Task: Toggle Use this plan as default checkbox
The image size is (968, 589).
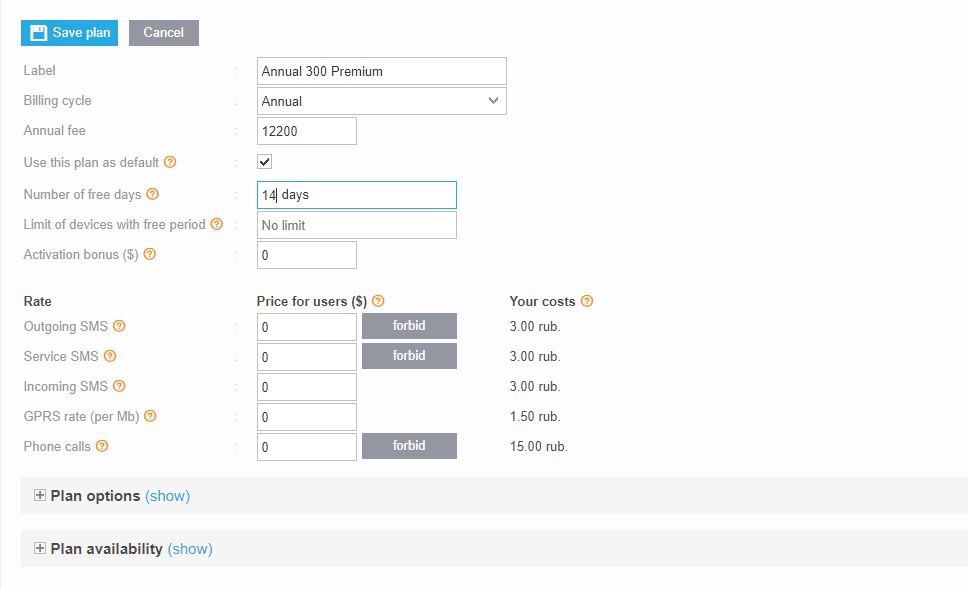Action: (264, 162)
